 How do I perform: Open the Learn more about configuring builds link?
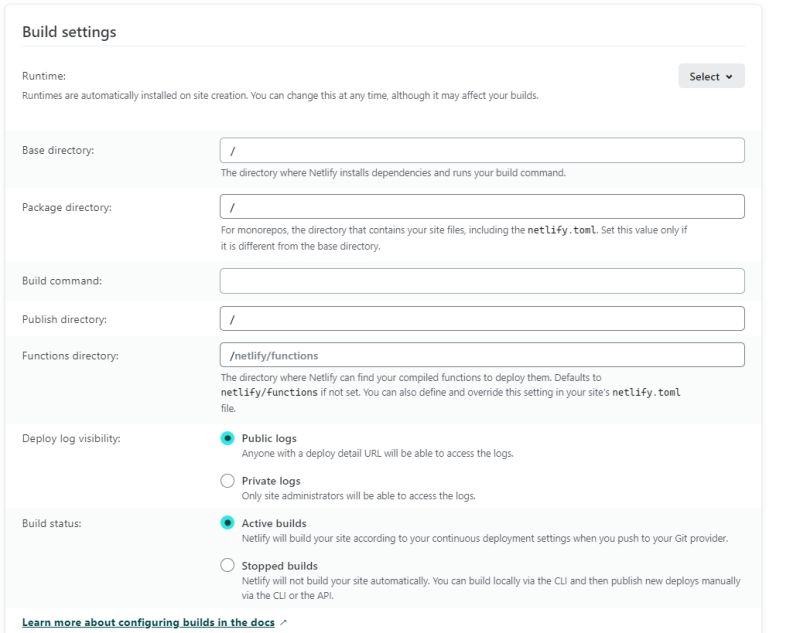[x=148, y=622]
